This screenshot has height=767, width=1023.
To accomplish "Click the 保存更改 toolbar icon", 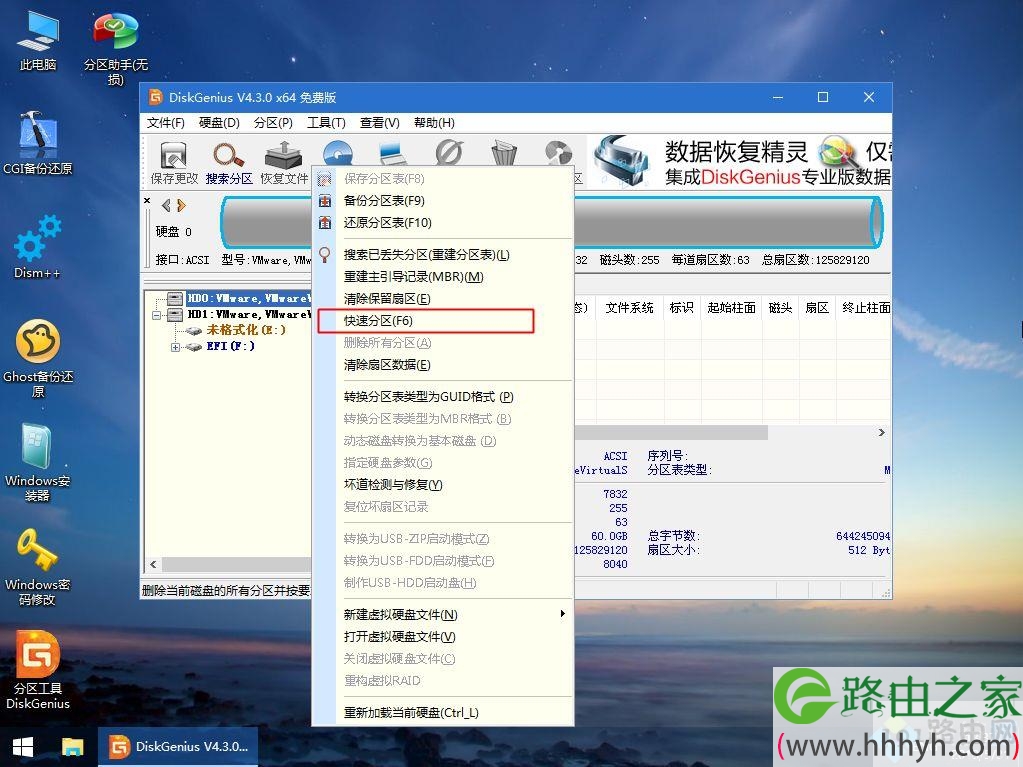I will (174, 163).
